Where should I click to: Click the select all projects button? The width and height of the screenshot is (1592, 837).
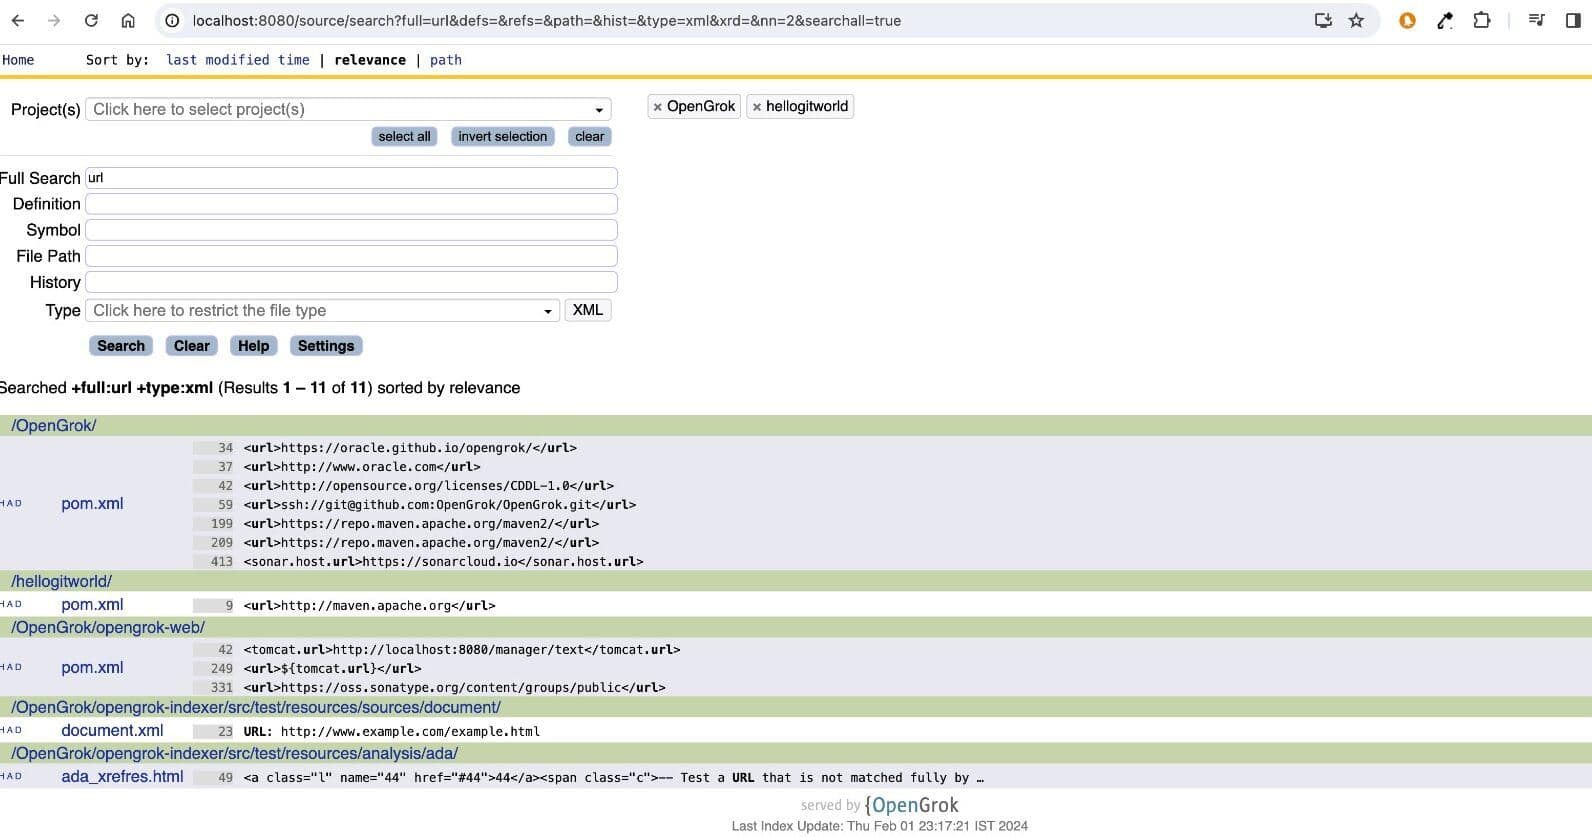coord(404,136)
